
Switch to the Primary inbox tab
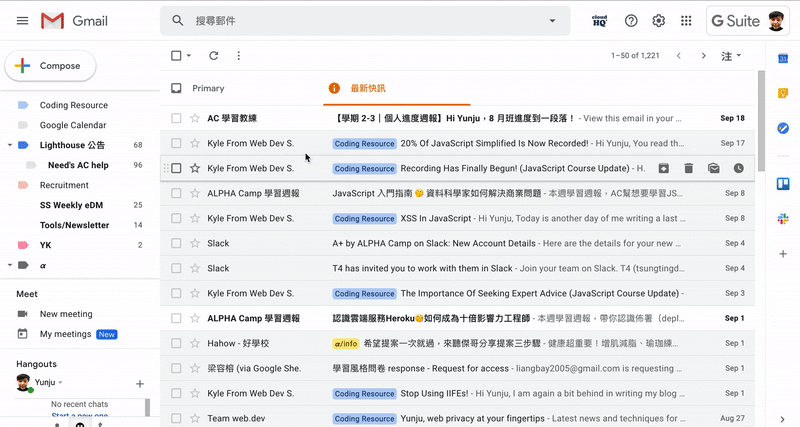[208, 88]
